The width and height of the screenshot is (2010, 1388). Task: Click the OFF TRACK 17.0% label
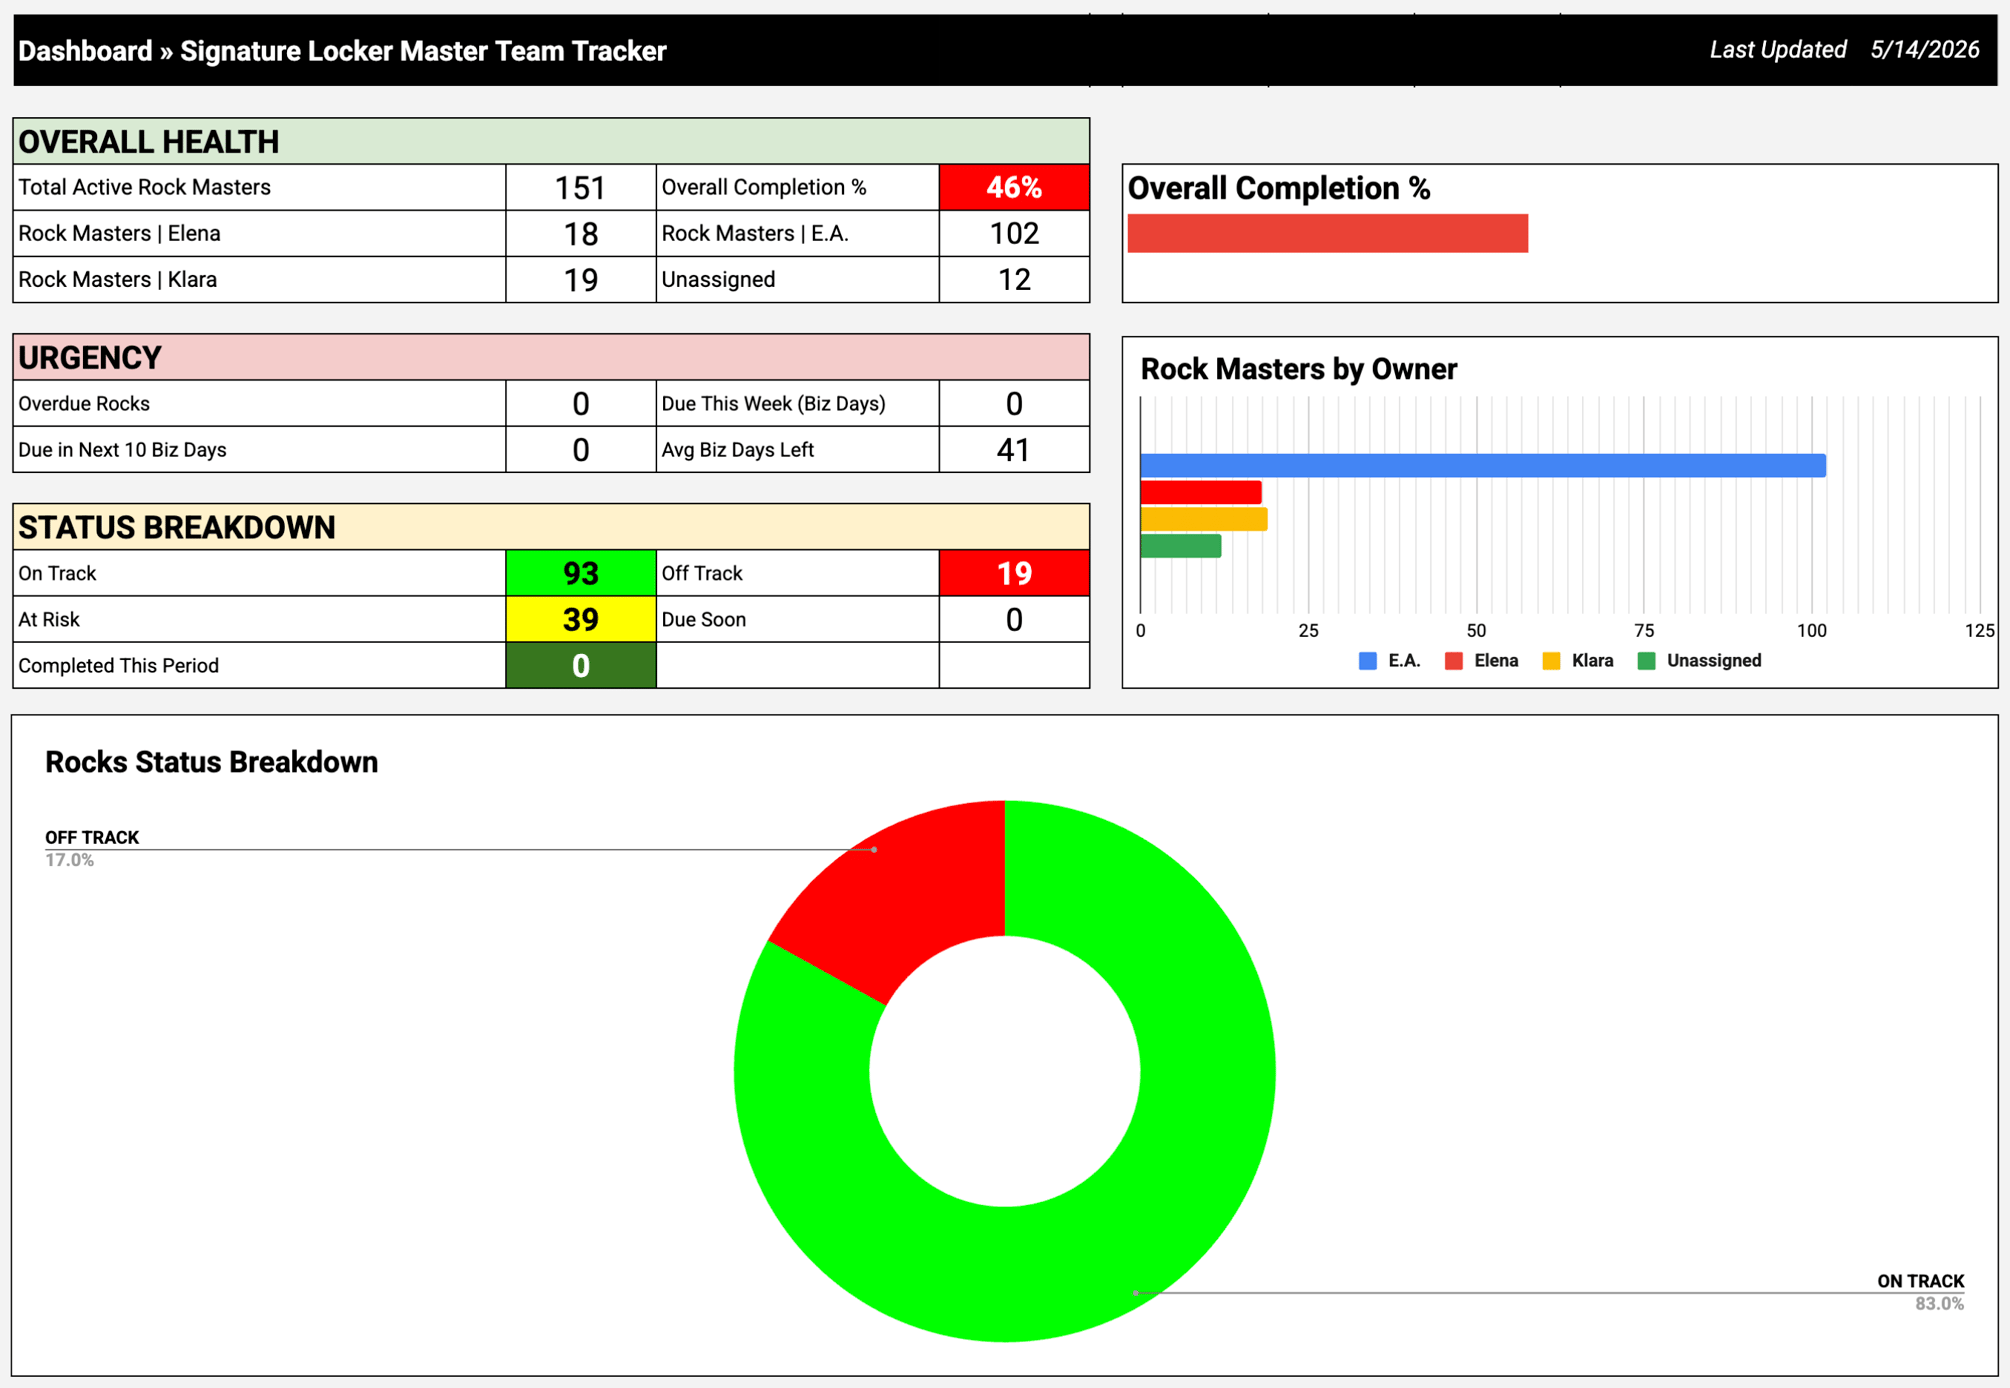click(x=92, y=848)
